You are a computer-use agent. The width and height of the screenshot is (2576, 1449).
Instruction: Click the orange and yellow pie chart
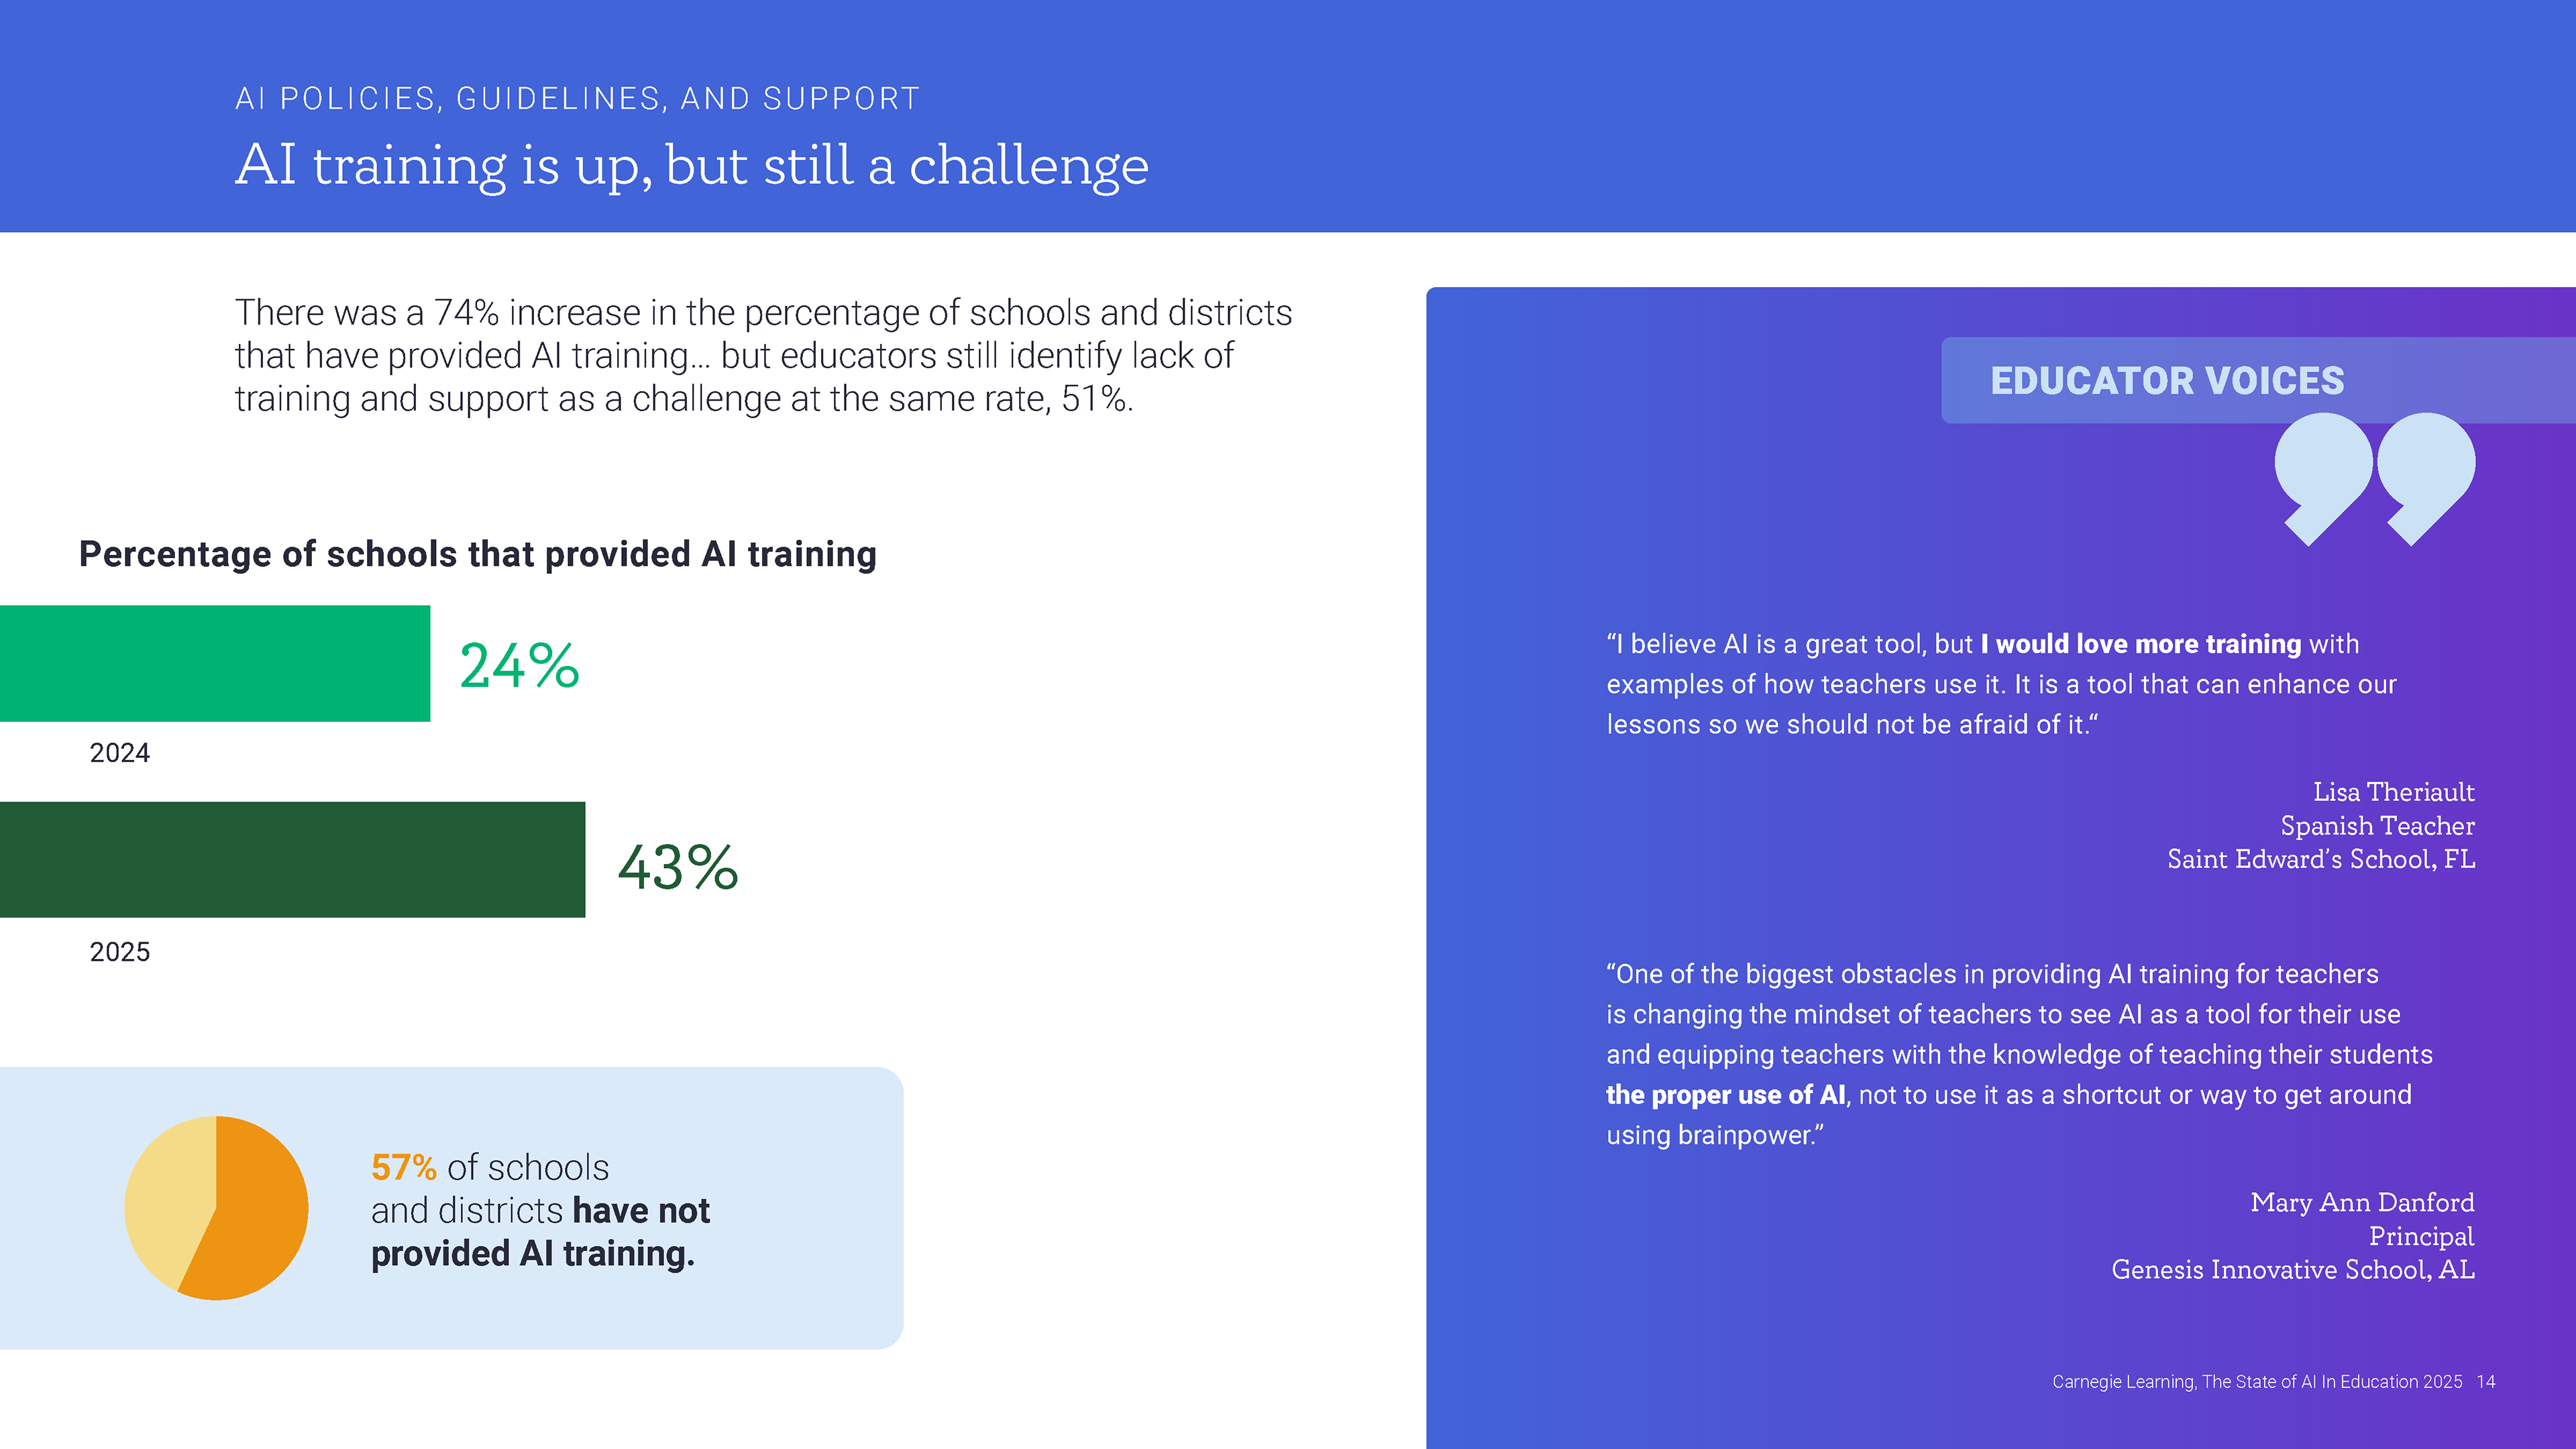216,1208
